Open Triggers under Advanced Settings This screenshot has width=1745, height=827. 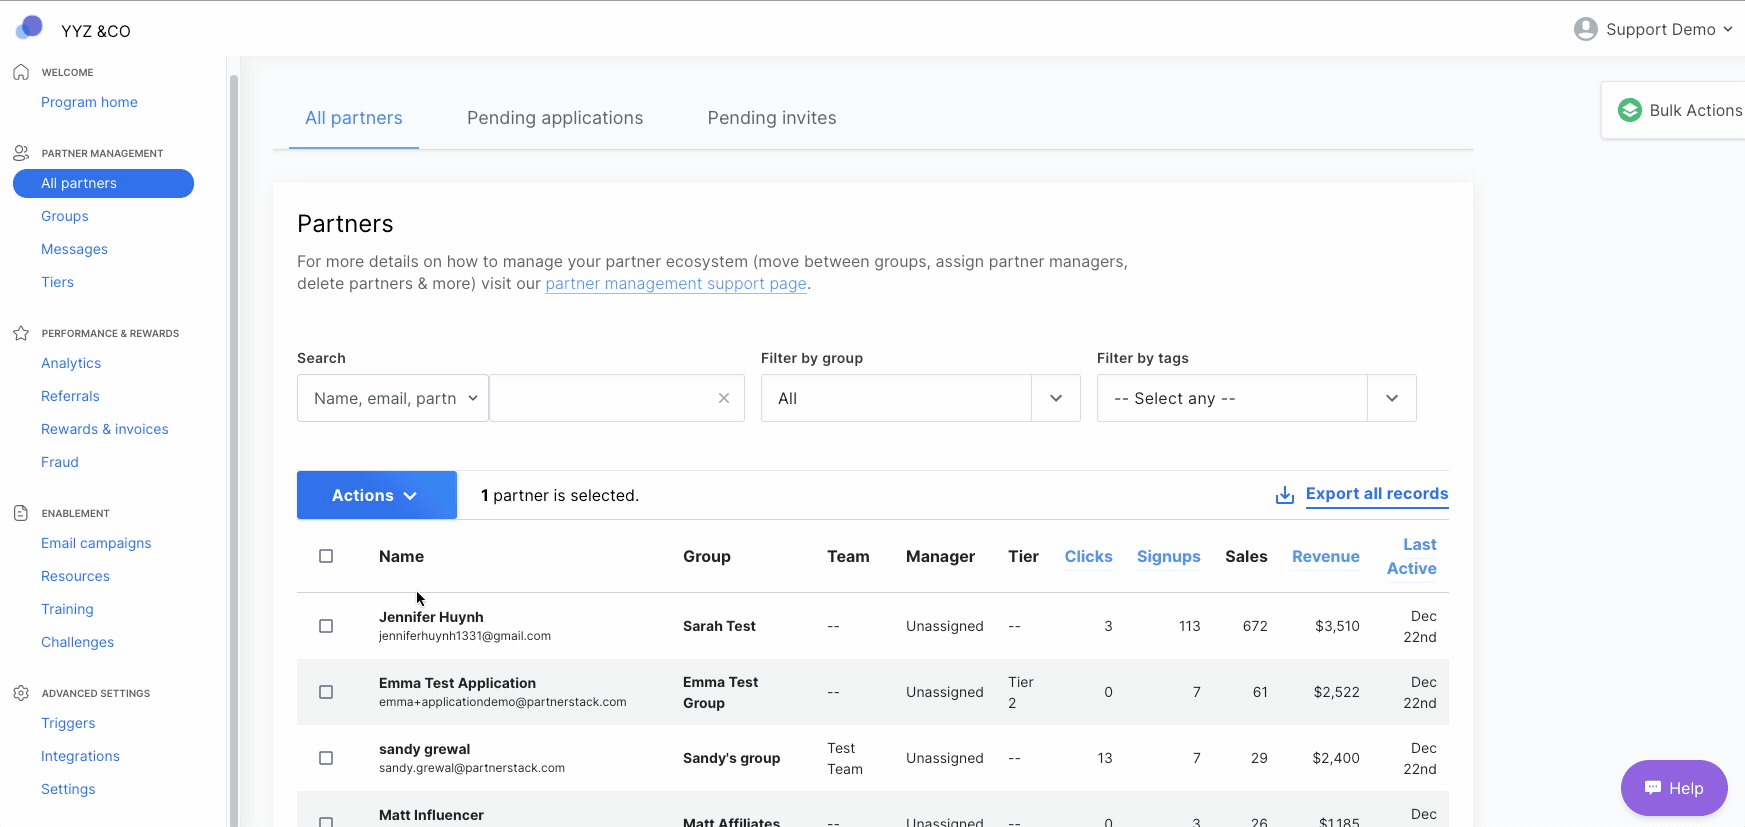click(x=68, y=723)
